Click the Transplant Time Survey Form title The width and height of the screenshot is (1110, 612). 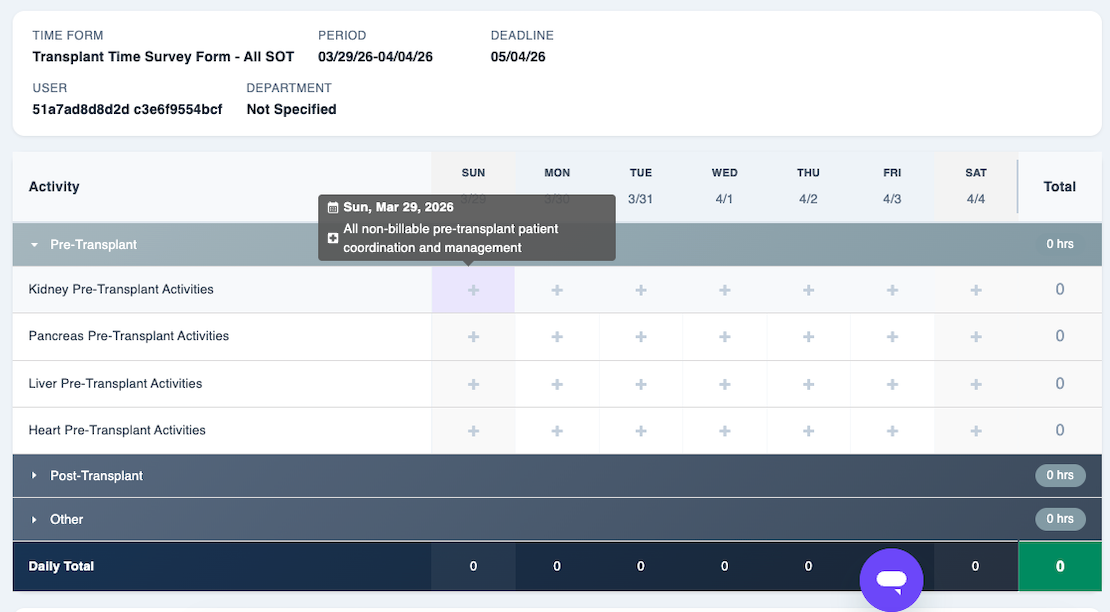click(x=163, y=57)
